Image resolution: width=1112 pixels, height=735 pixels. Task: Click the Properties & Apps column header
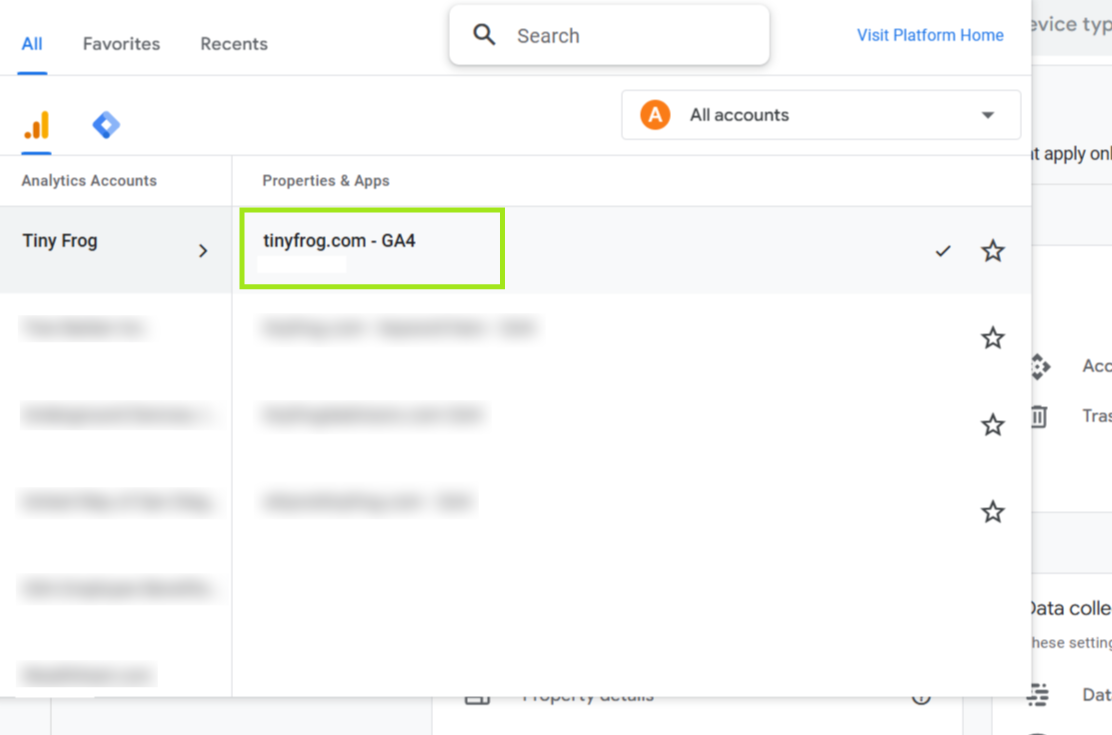click(326, 181)
